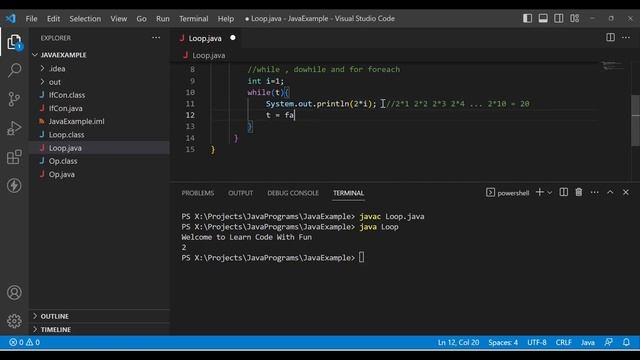Open the Manage gear icon
This screenshot has width=640, height=360.
pos(14,321)
